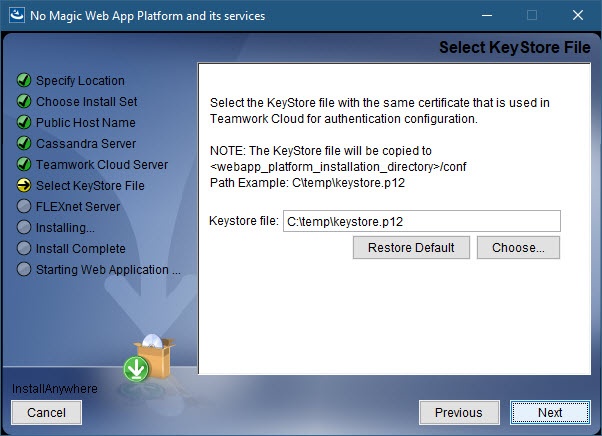Select the Cassandra Server step label

tap(86, 144)
